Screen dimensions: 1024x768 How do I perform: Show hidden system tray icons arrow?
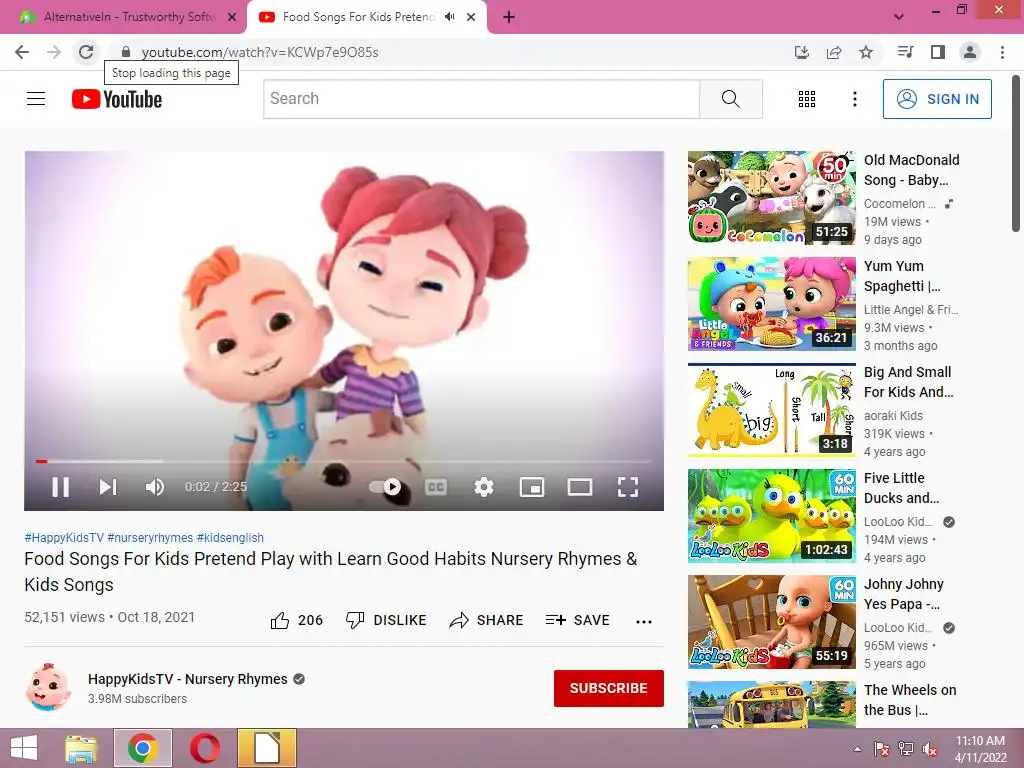(x=857, y=749)
